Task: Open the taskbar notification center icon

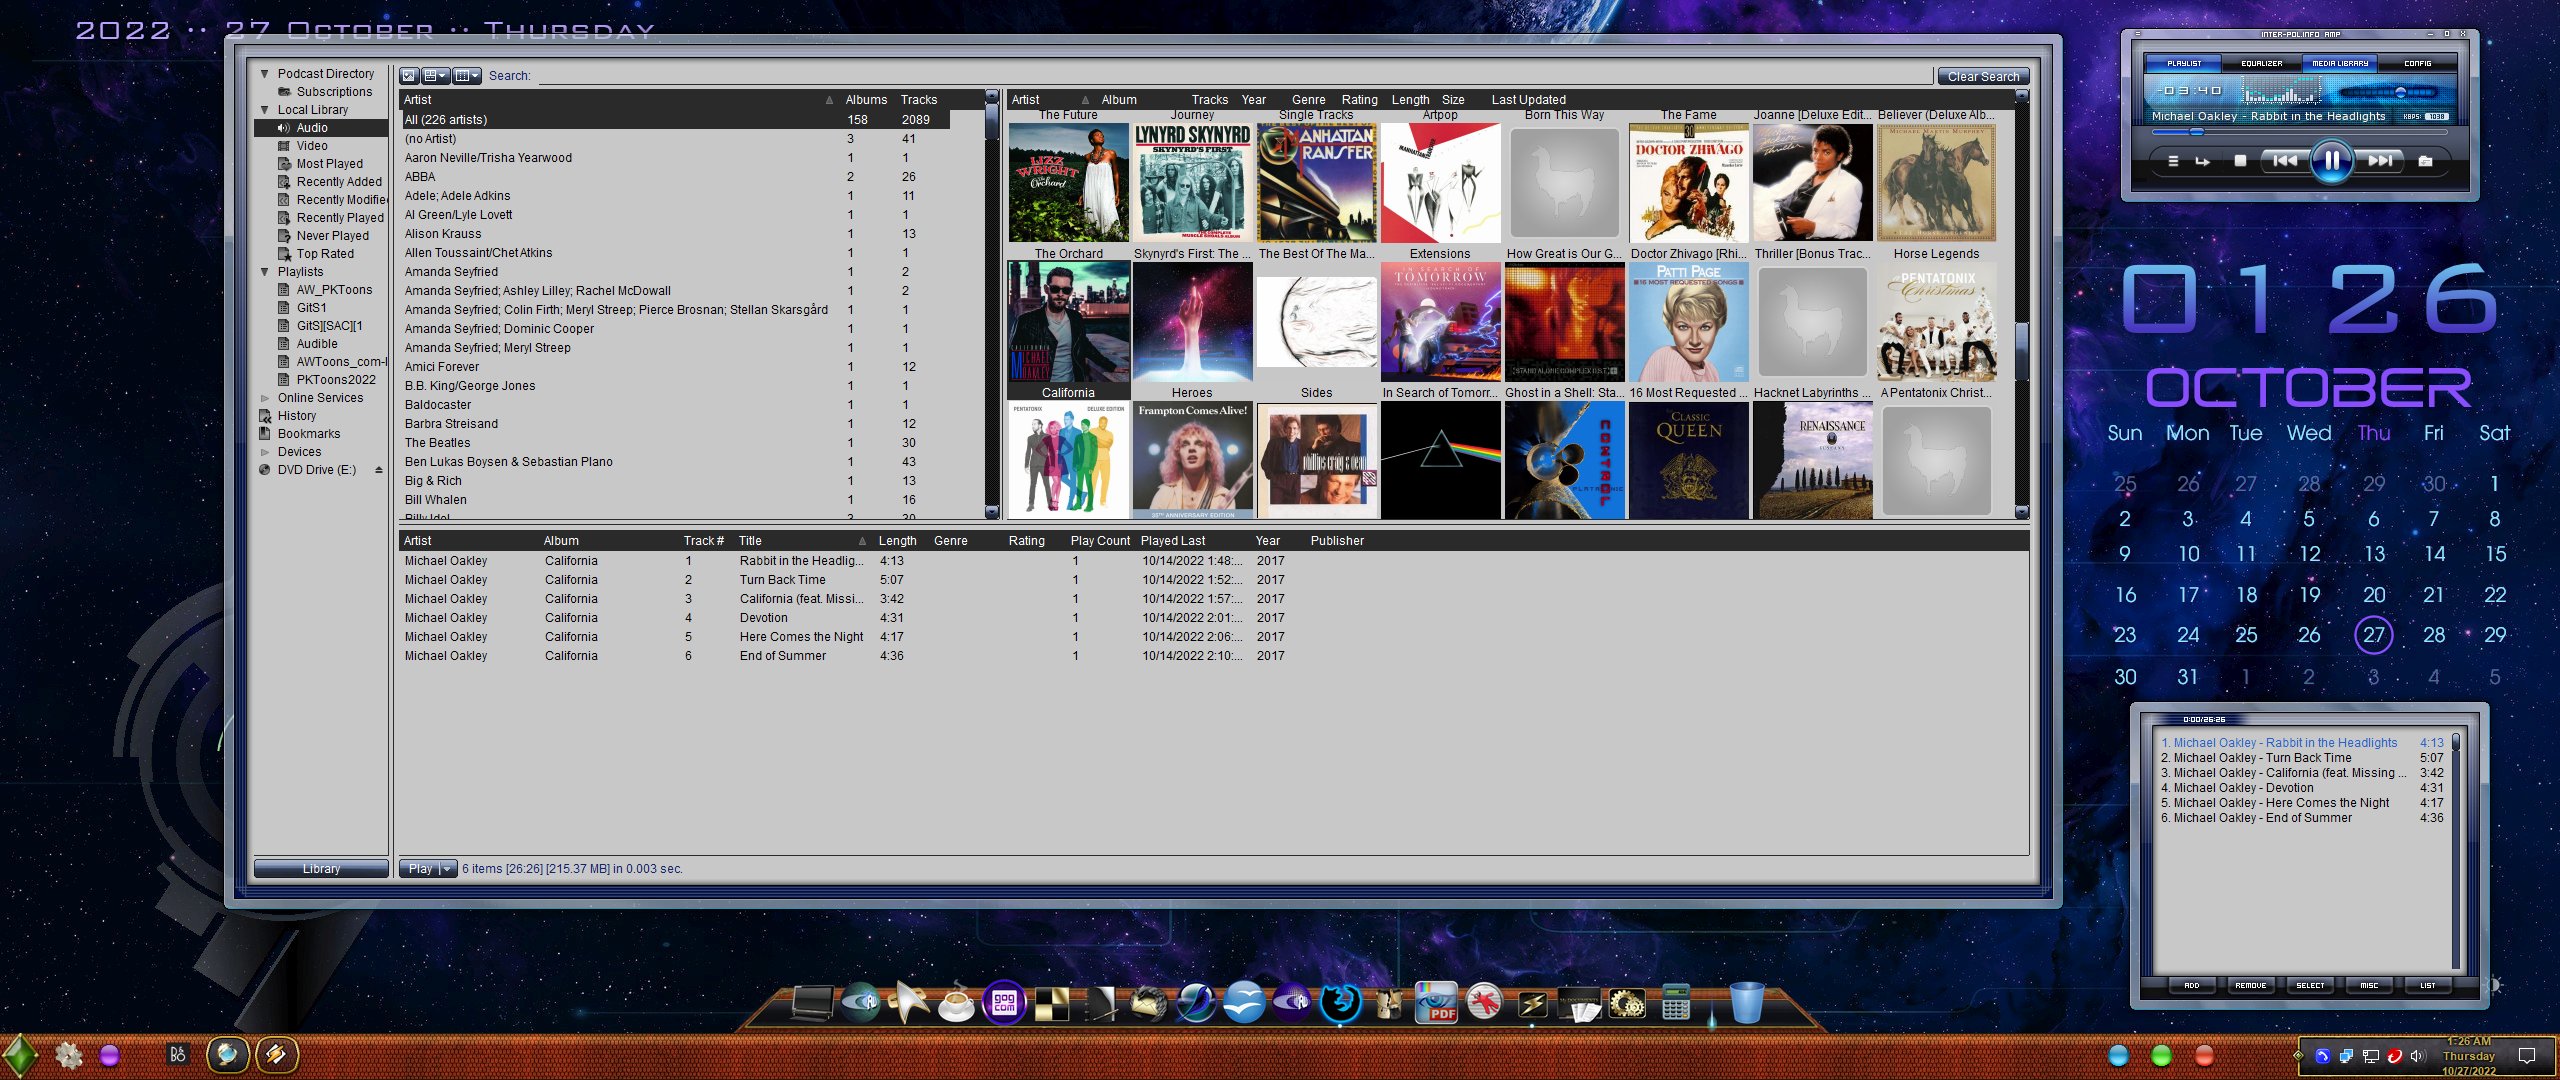Action: click(x=2526, y=1056)
